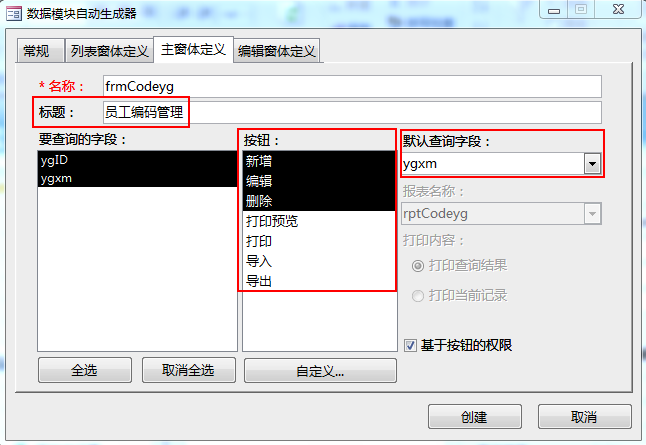This screenshot has height=445, width=646.
Task: Click the 创建 button
Action: pos(475,417)
